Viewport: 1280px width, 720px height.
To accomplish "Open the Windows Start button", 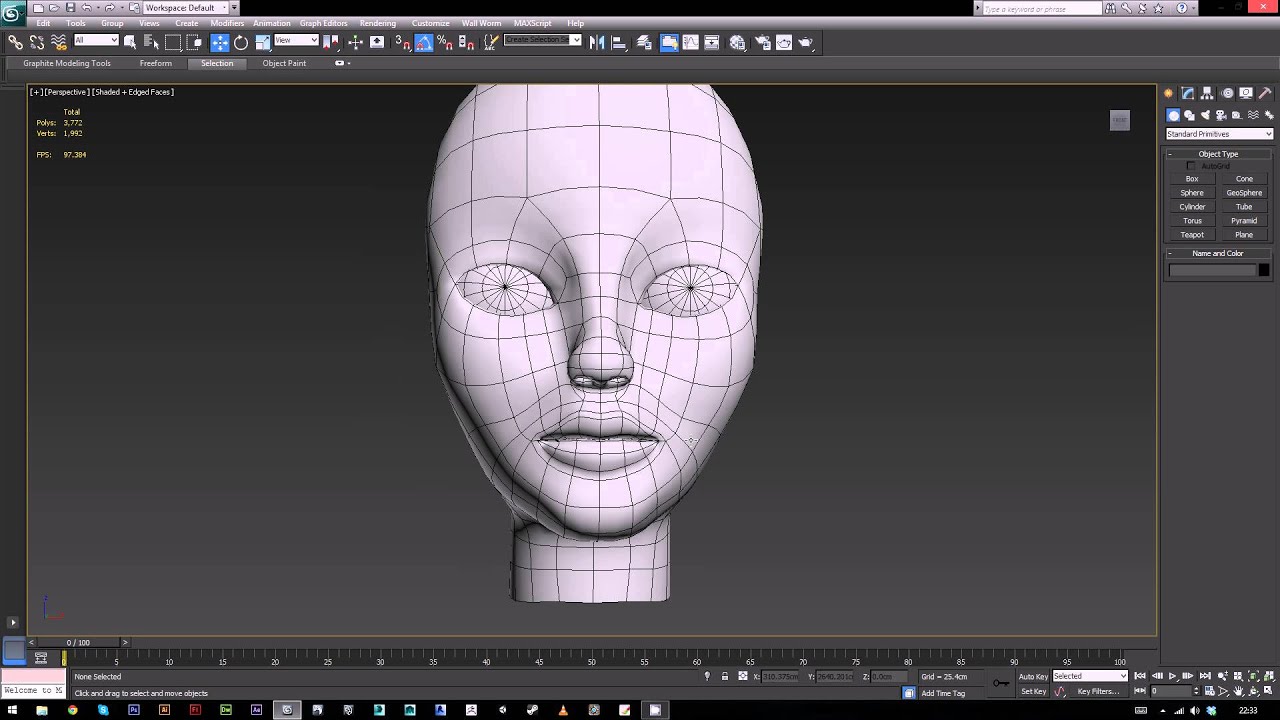I will coord(11,710).
